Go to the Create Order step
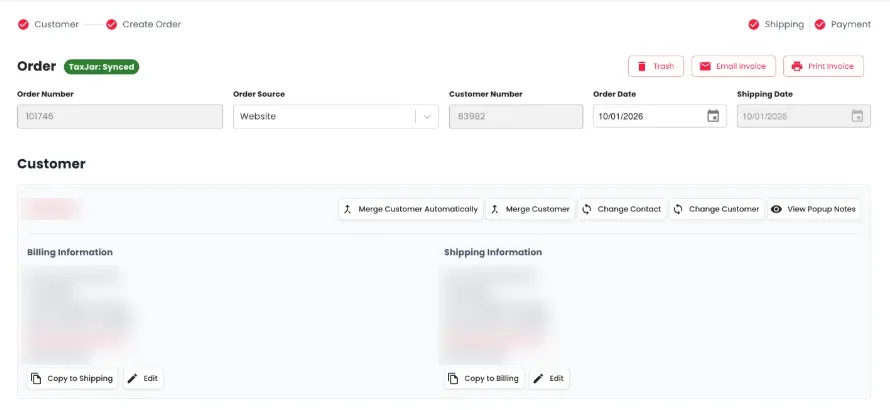 (x=144, y=24)
